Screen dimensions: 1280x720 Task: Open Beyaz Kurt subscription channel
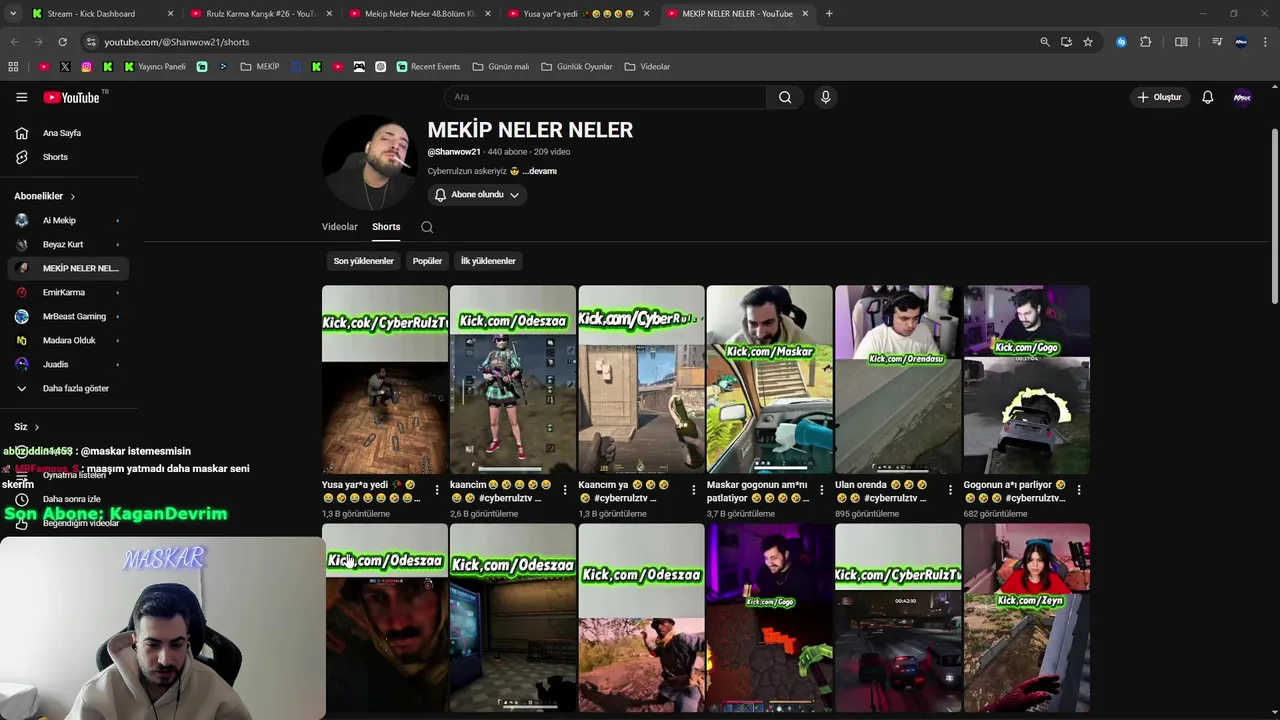tap(66, 244)
